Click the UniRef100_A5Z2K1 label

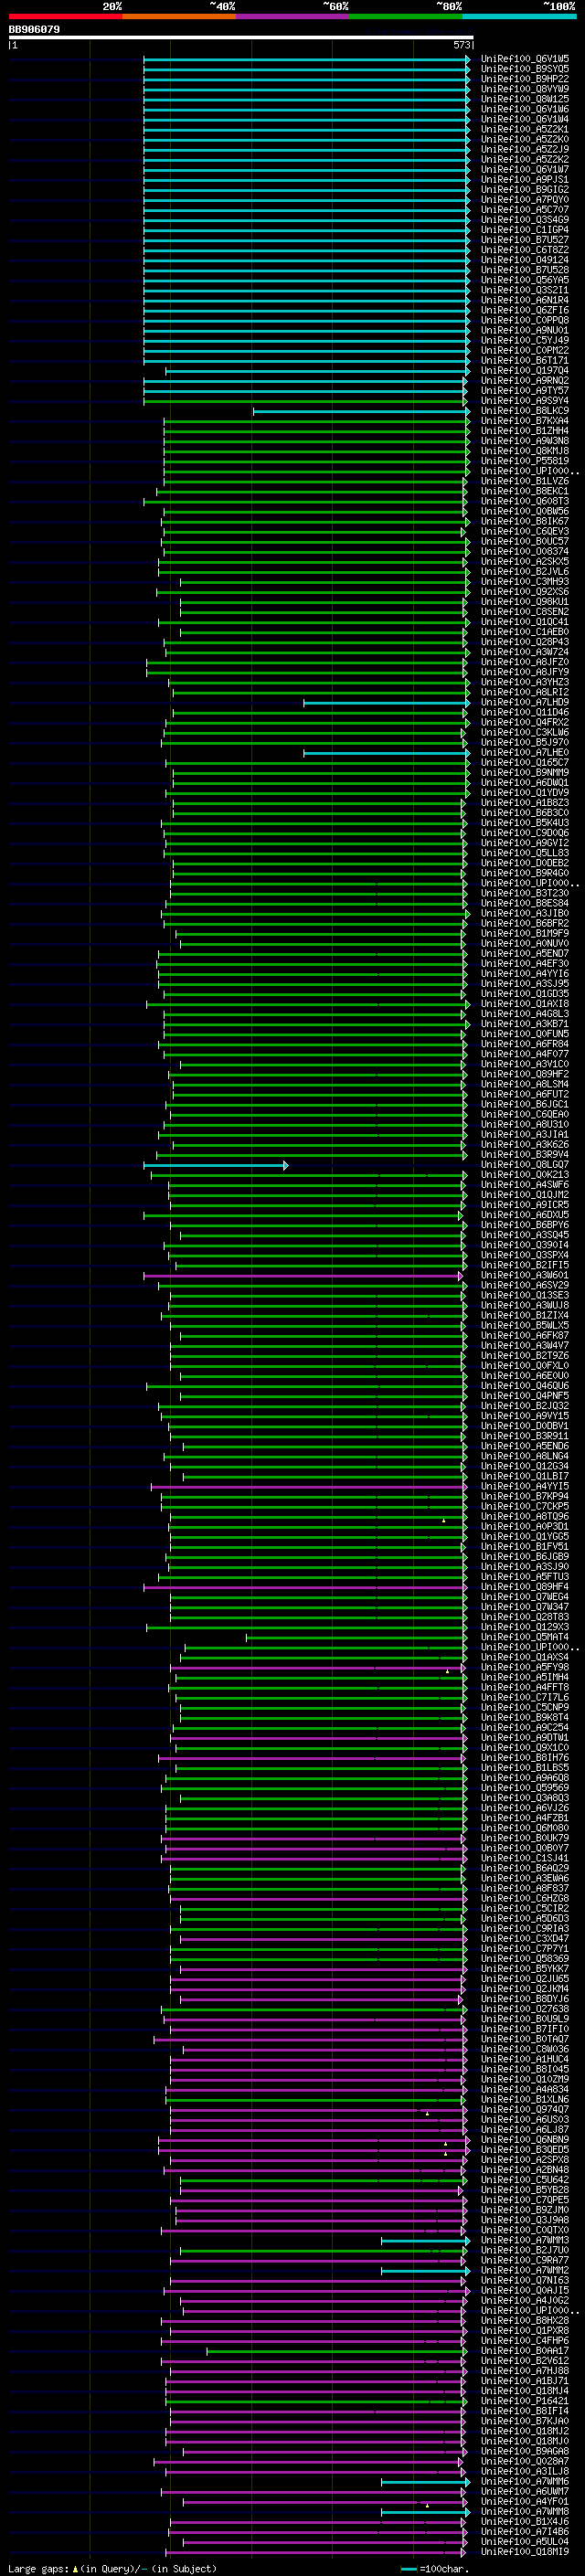click(x=525, y=129)
